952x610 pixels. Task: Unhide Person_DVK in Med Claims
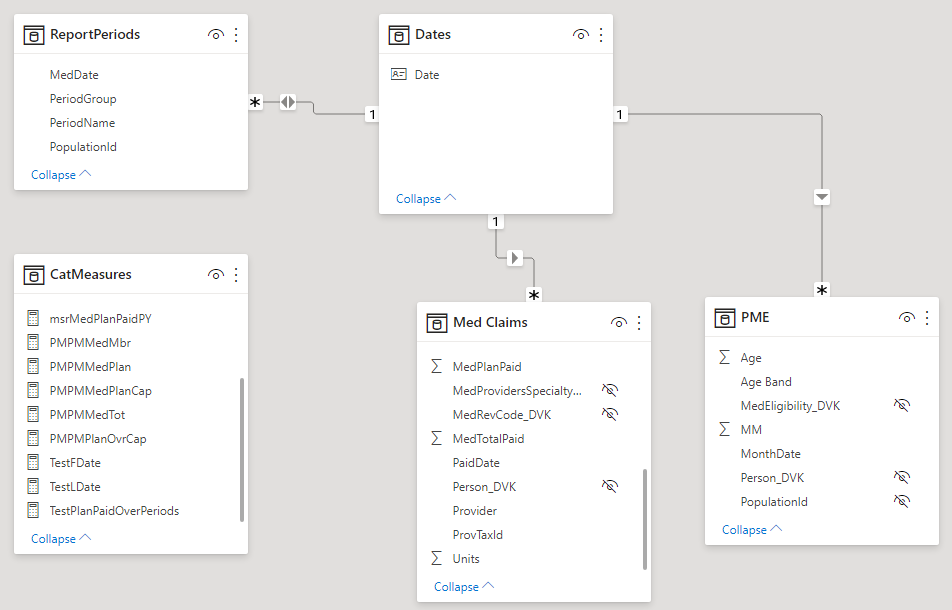[610, 486]
